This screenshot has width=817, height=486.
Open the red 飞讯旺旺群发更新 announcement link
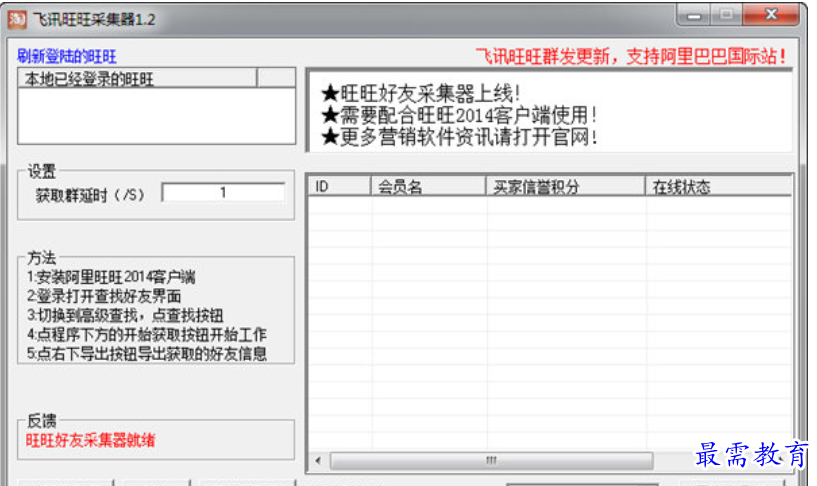coord(631,56)
